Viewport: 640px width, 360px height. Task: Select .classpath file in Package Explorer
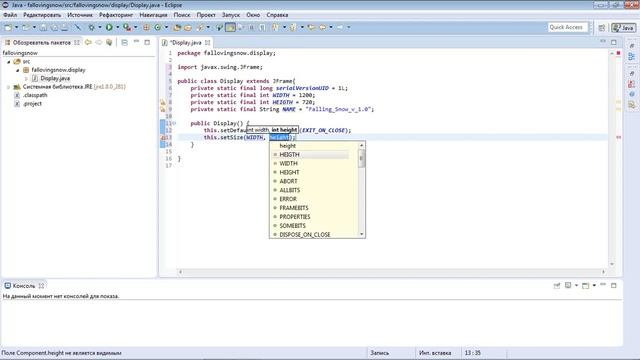(35, 95)
